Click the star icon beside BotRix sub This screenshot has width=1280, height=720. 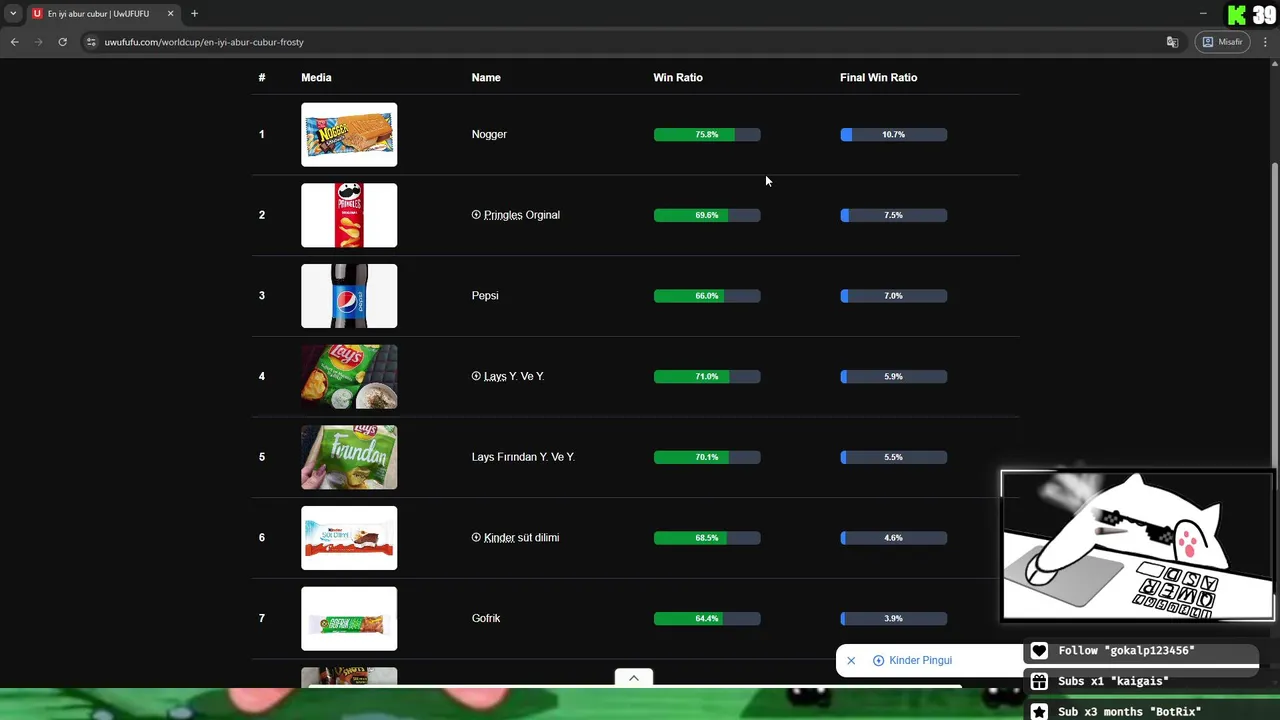(1039, 711)
